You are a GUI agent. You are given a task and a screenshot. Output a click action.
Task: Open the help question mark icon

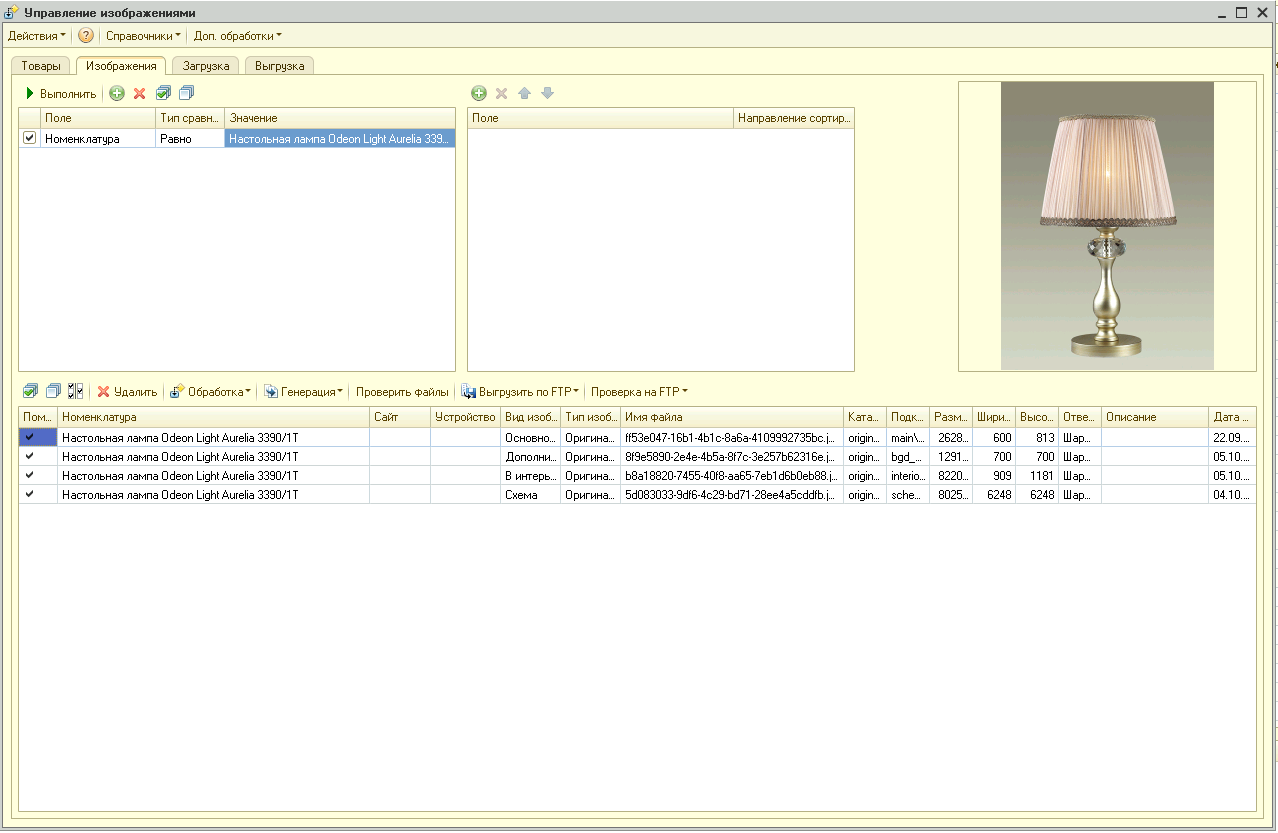tap(86, 36)
